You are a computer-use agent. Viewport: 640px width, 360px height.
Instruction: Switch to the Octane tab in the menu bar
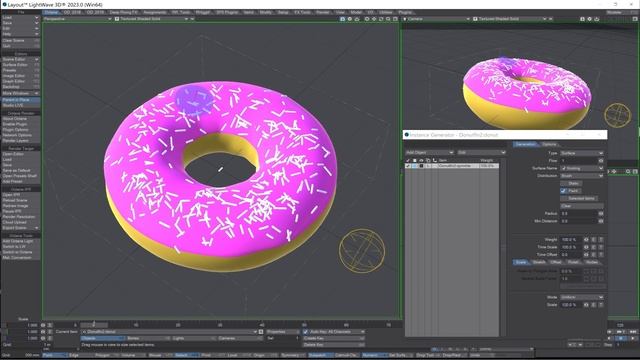tap(51, 13)
